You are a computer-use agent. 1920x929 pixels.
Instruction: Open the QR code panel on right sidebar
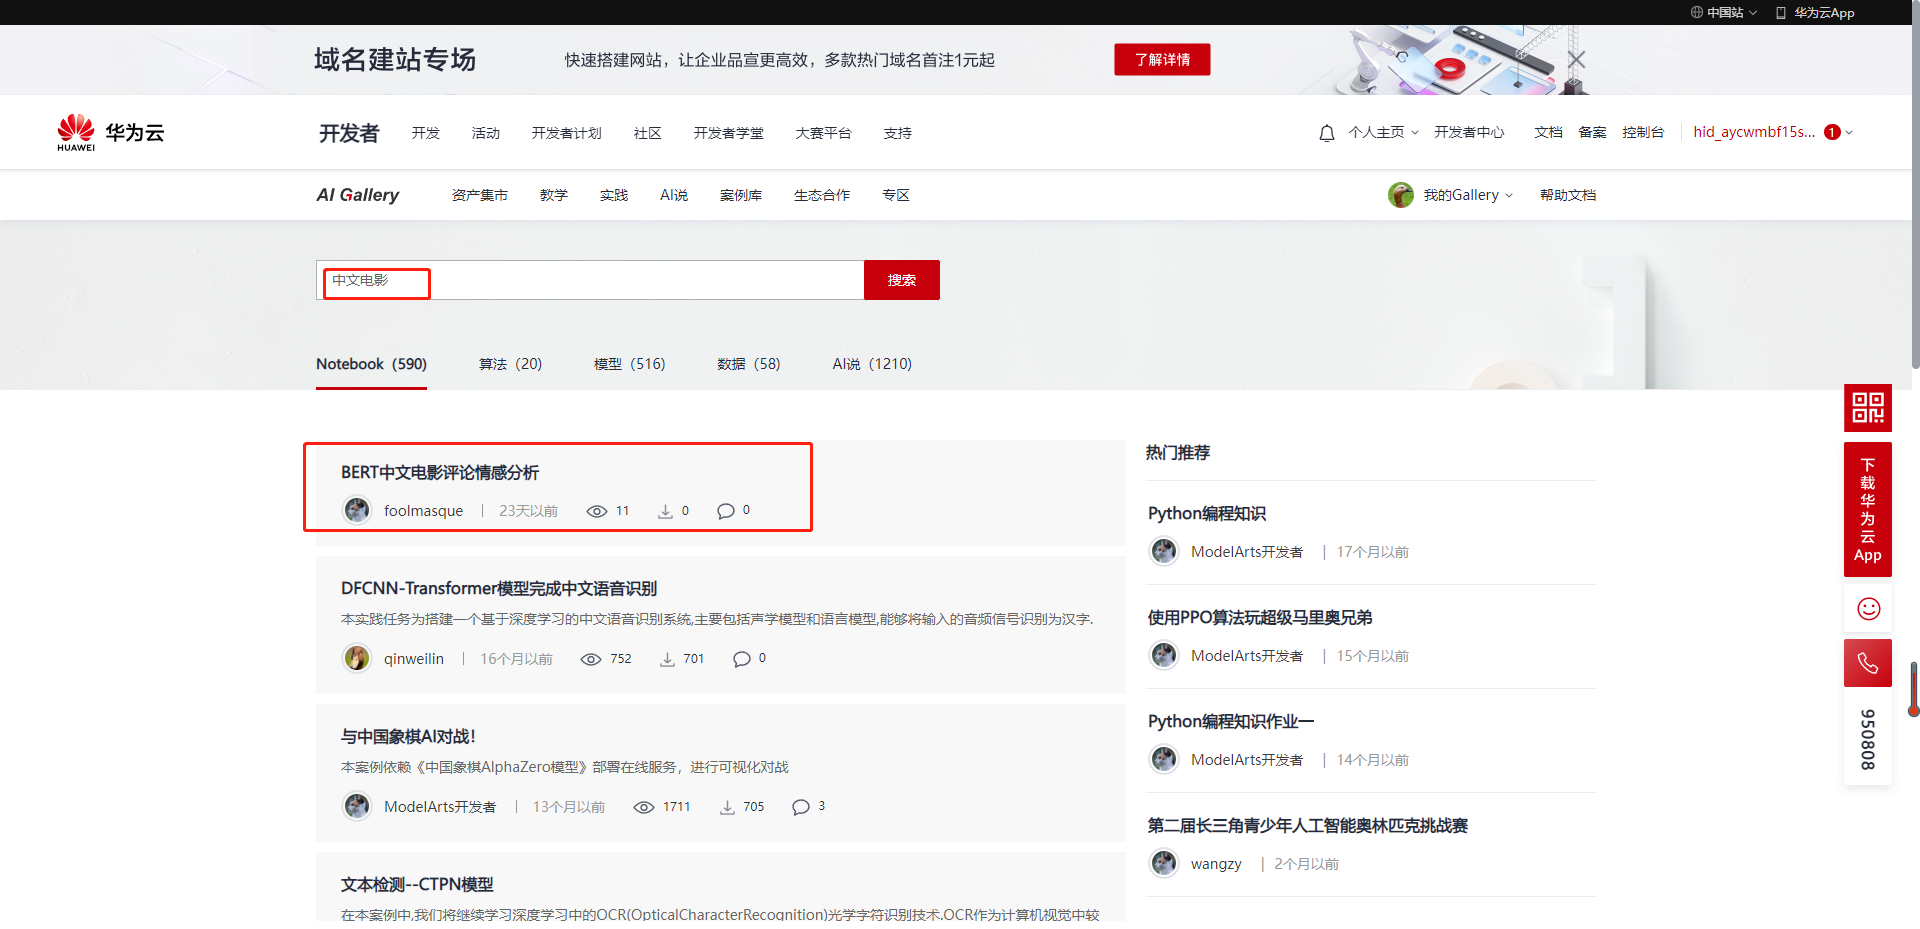click(1866, 408)
